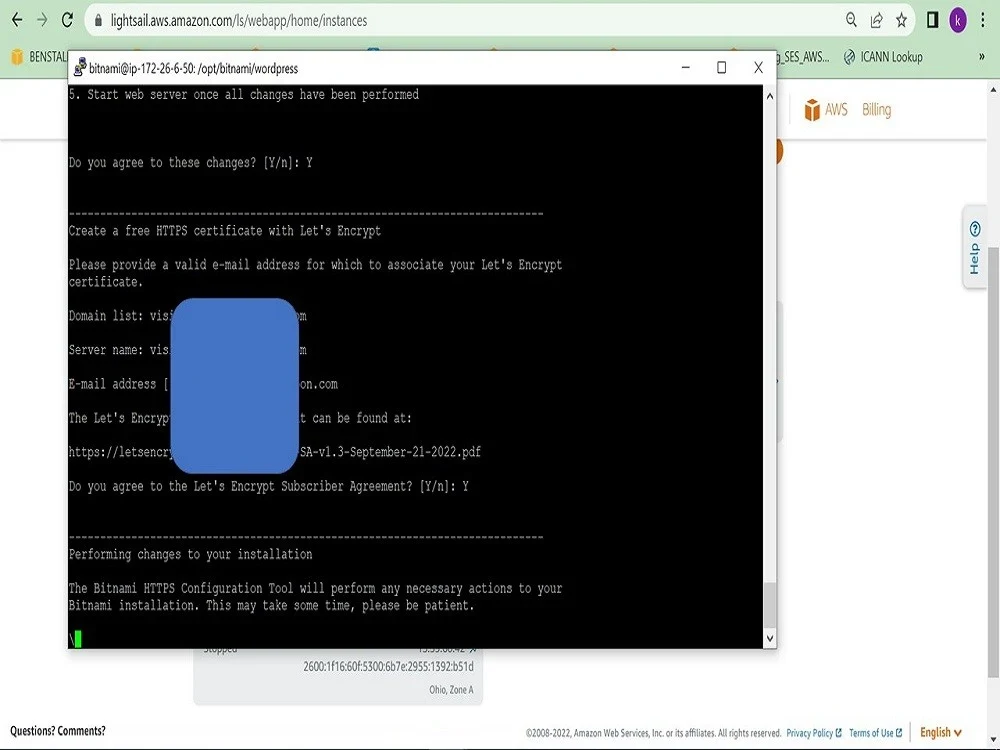Image resolution: width=1000 pixels, height=750 pixels.
Task: Select the Billing menu item
Action: (876, 110)
